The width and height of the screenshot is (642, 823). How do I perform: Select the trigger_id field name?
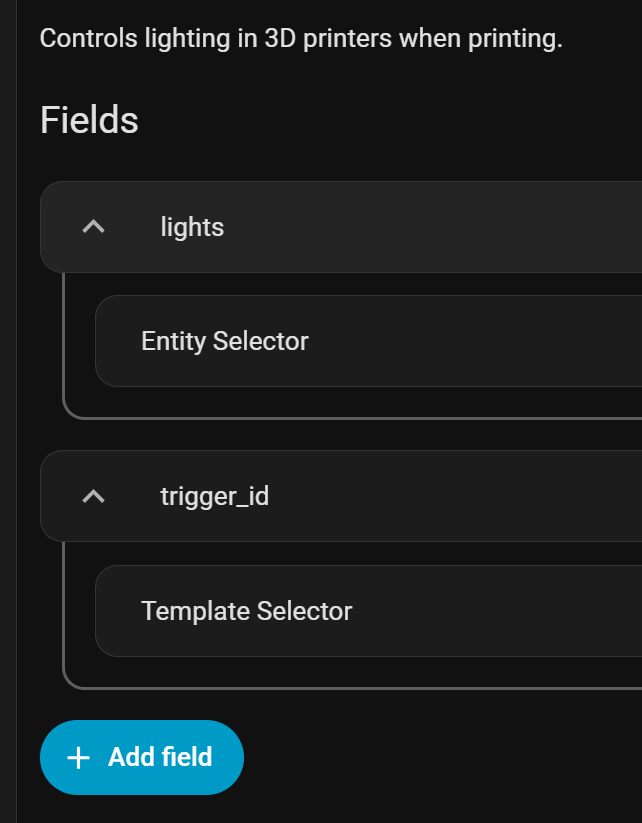(215, 496)
